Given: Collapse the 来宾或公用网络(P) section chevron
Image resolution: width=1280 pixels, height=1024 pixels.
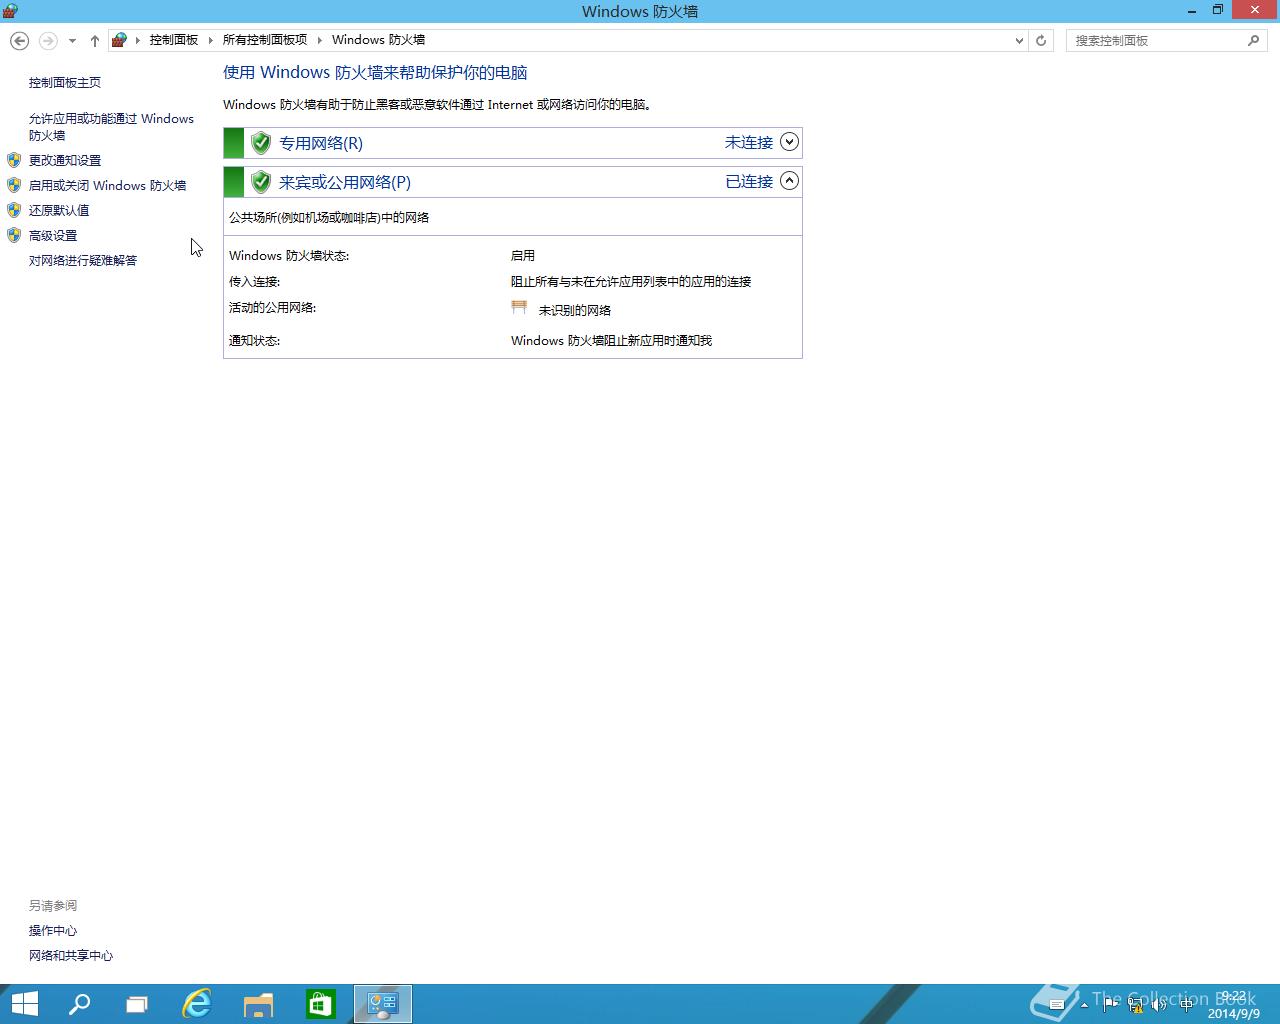Looking at the screenshot, I should (789, 181).
